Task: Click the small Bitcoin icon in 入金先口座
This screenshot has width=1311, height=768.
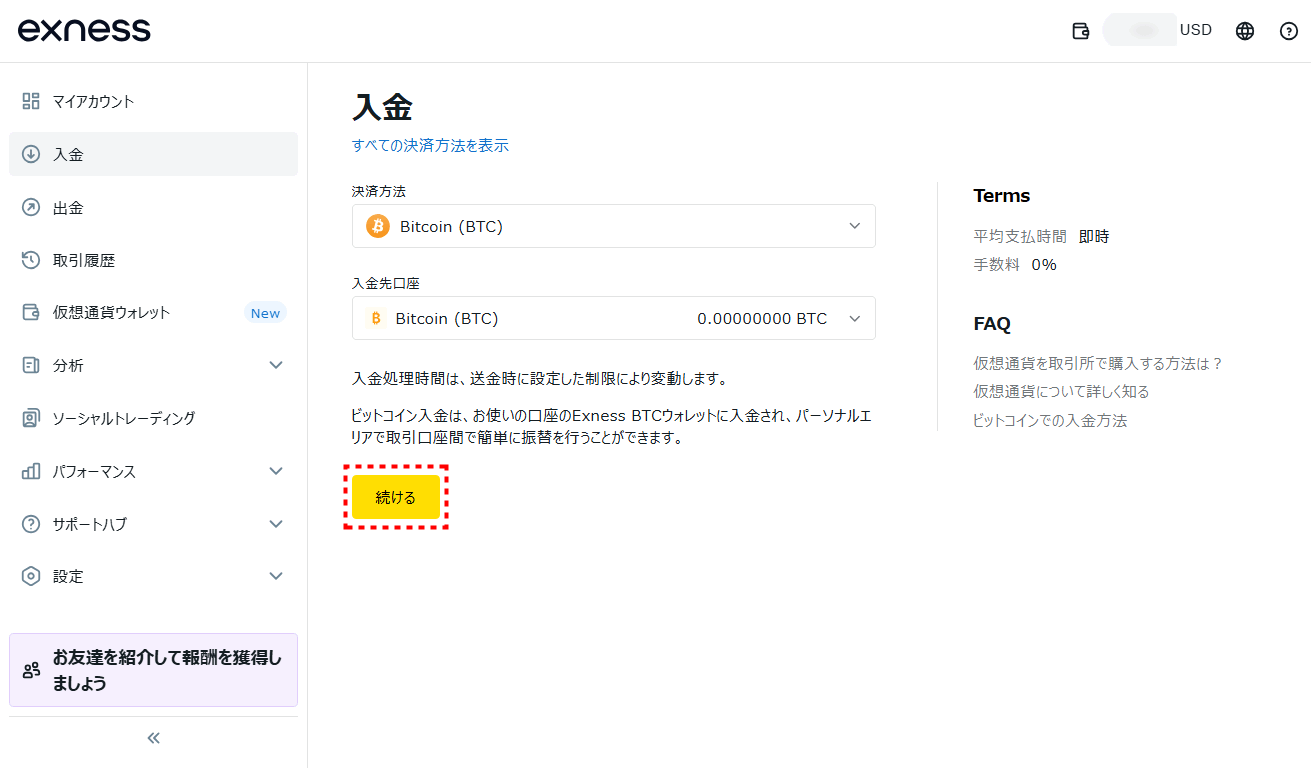Action: point(377,318)
